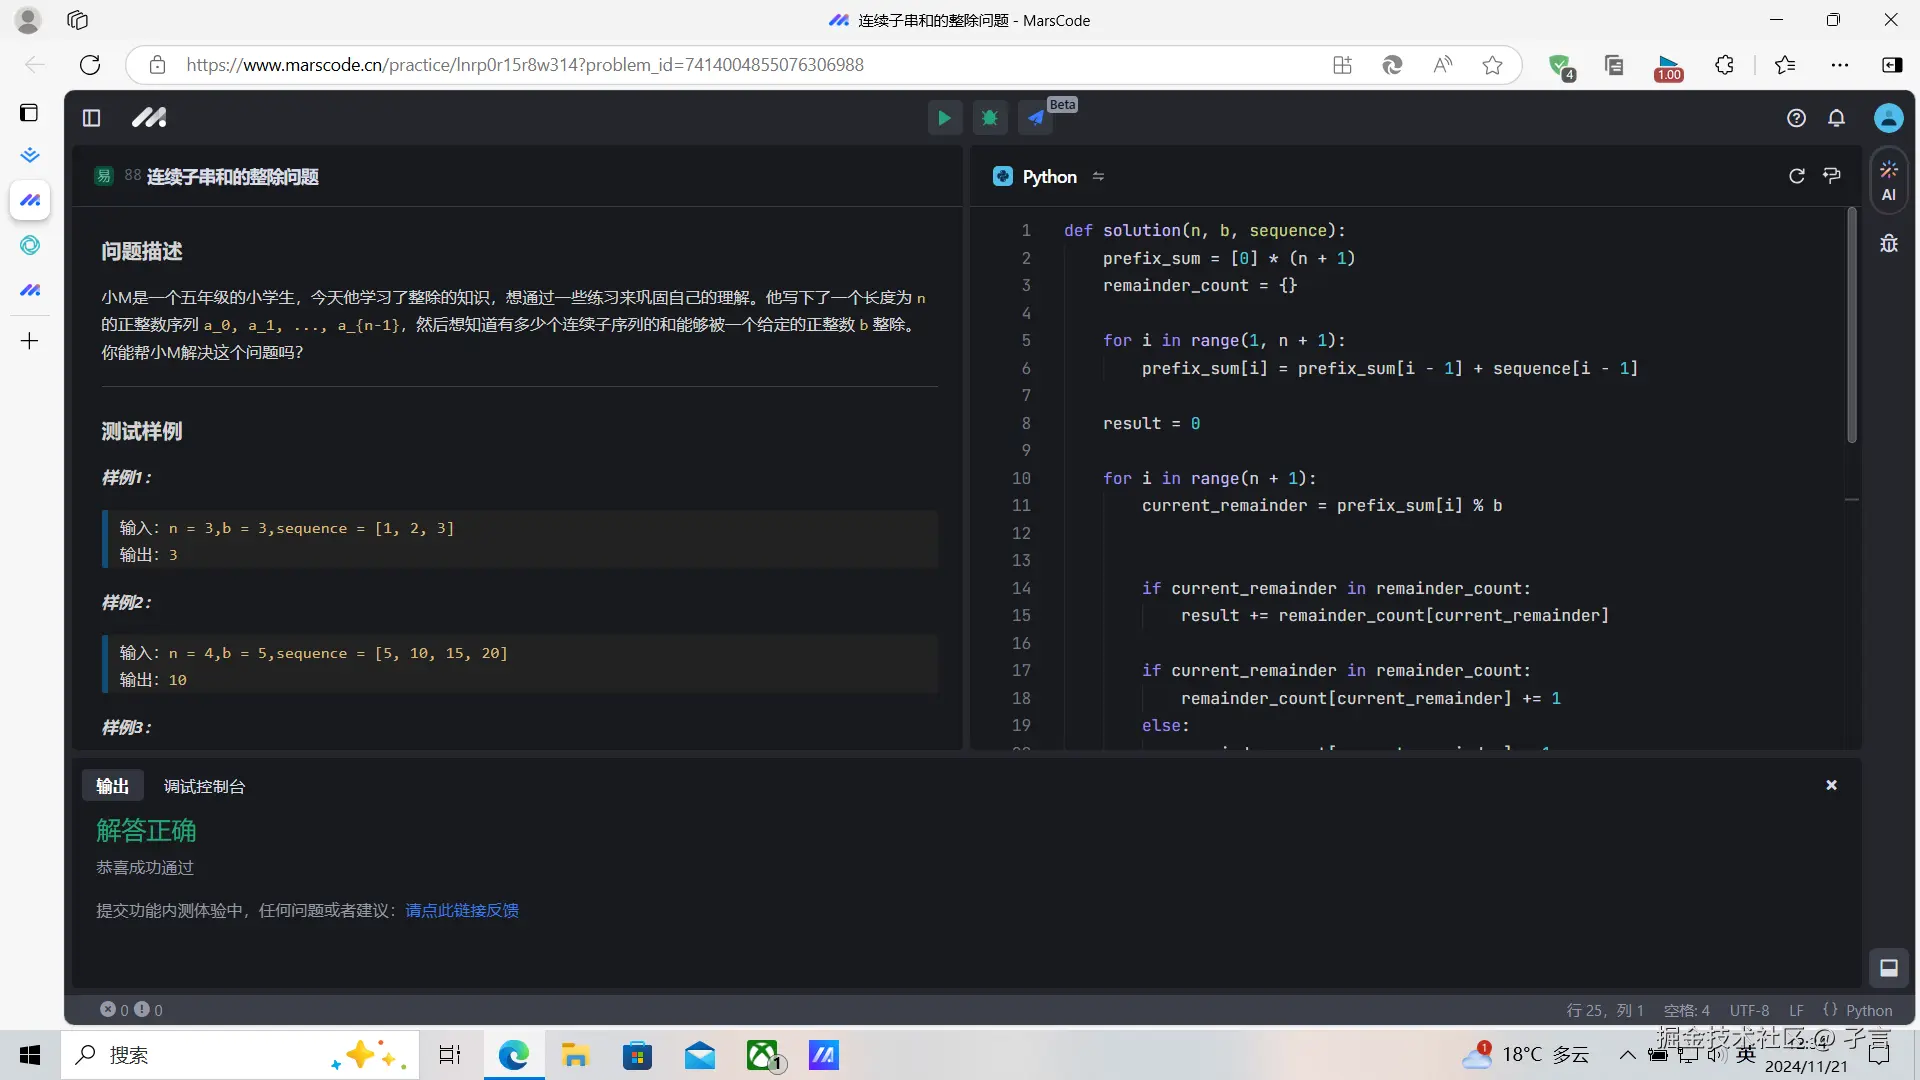
Task: Open the Python language switcher dropdown
Action: [x=1049, y=176]
